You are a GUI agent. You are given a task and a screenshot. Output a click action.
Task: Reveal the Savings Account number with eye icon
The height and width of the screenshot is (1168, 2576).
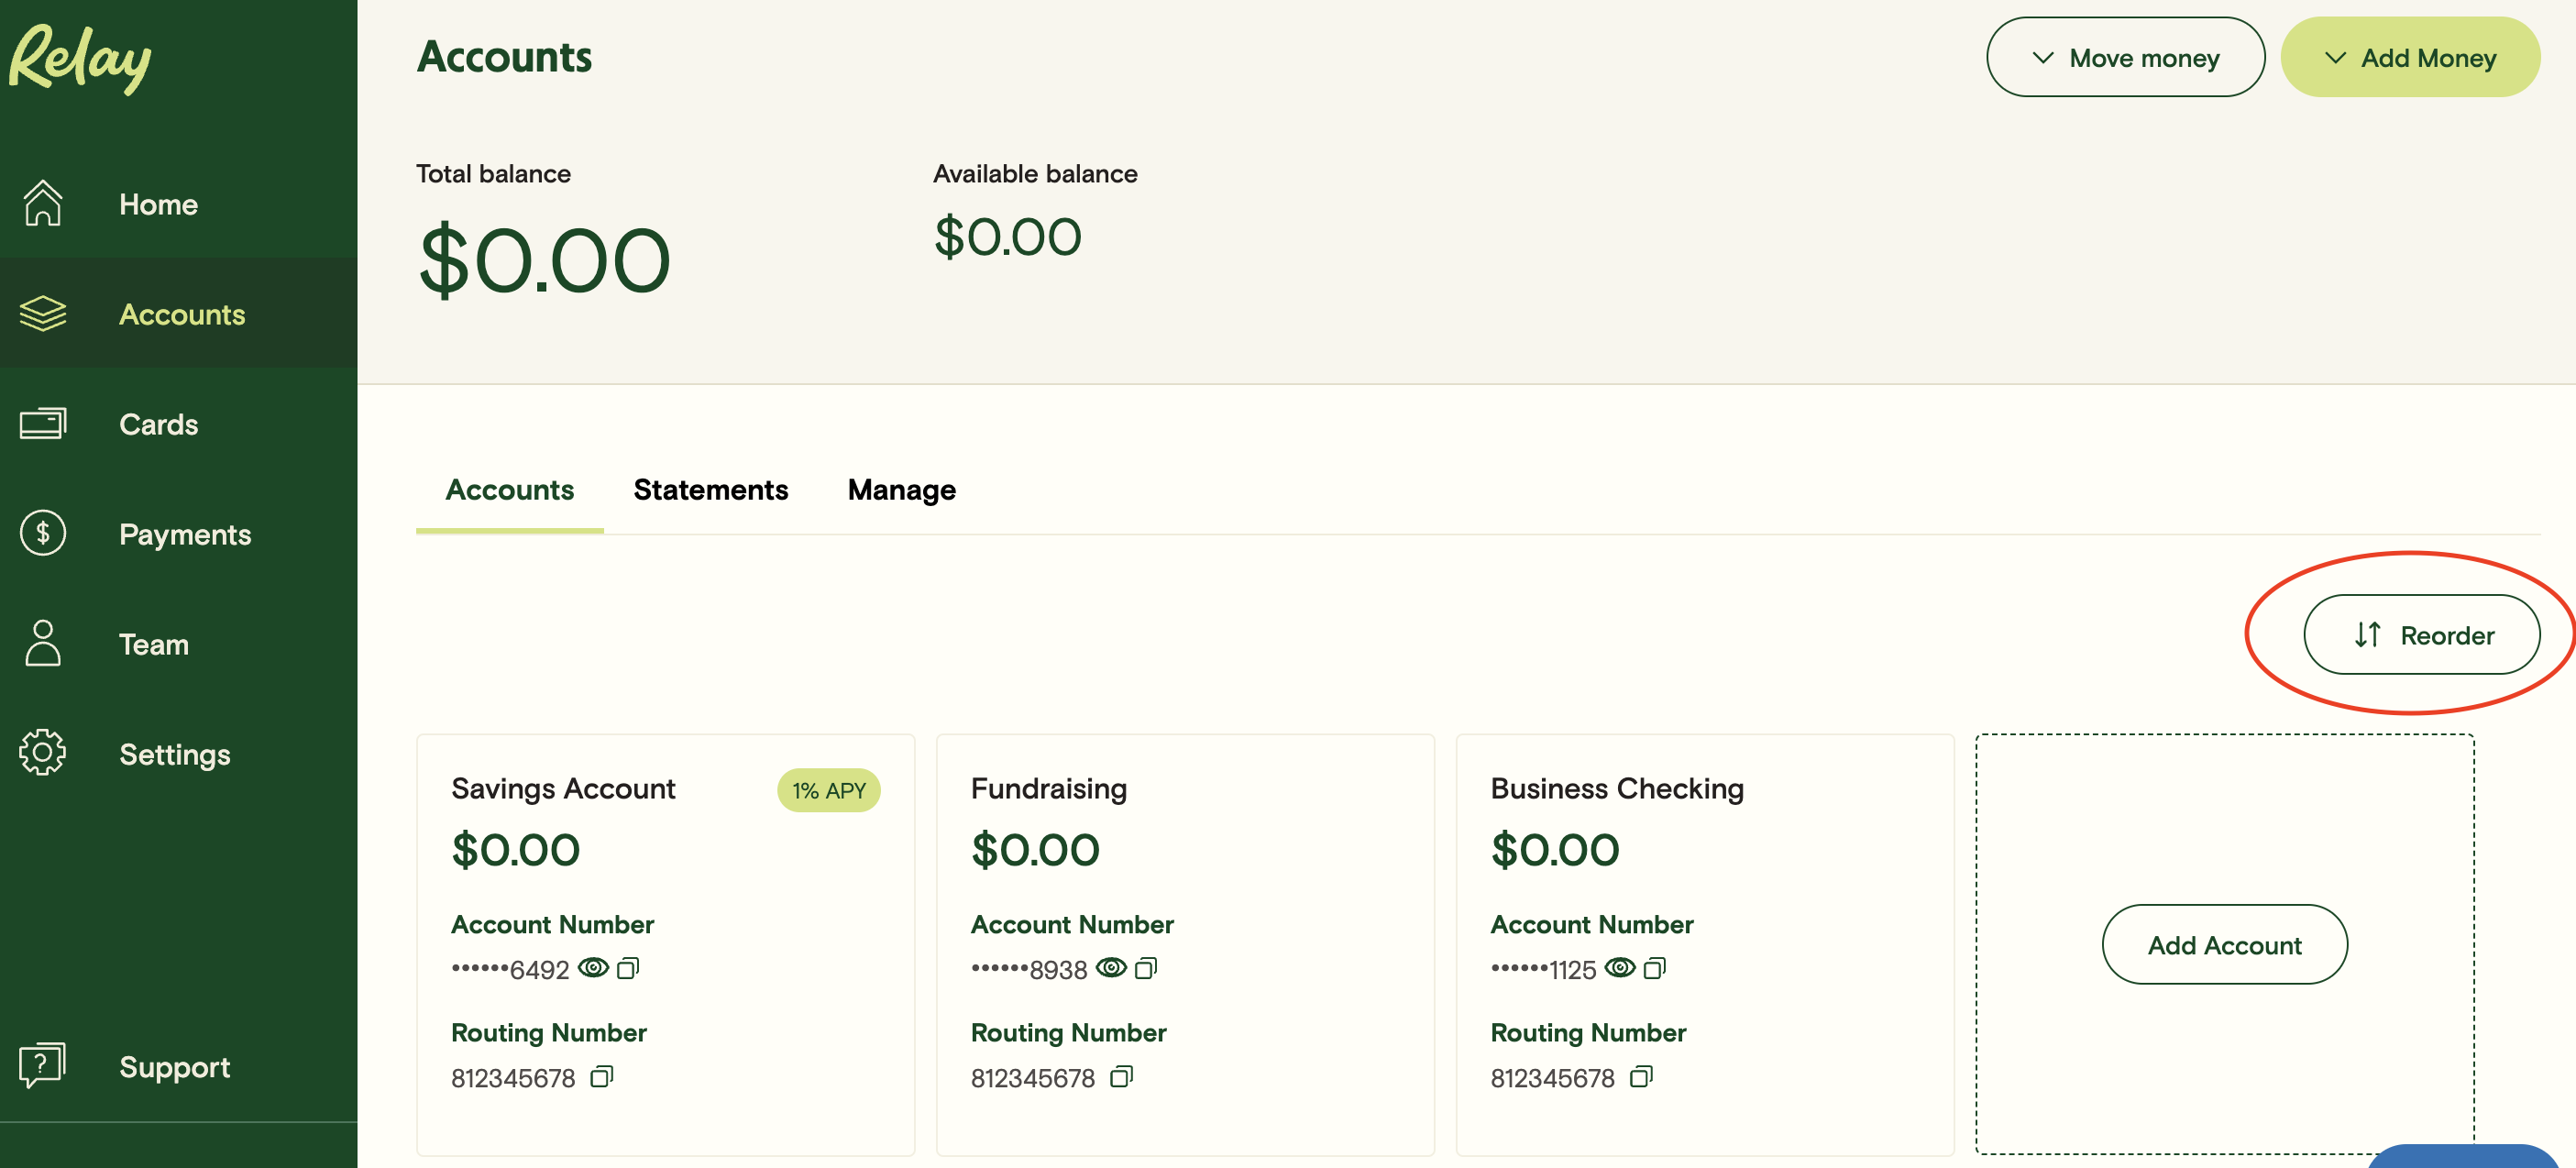pyautogui.click(x=594, y=968)
